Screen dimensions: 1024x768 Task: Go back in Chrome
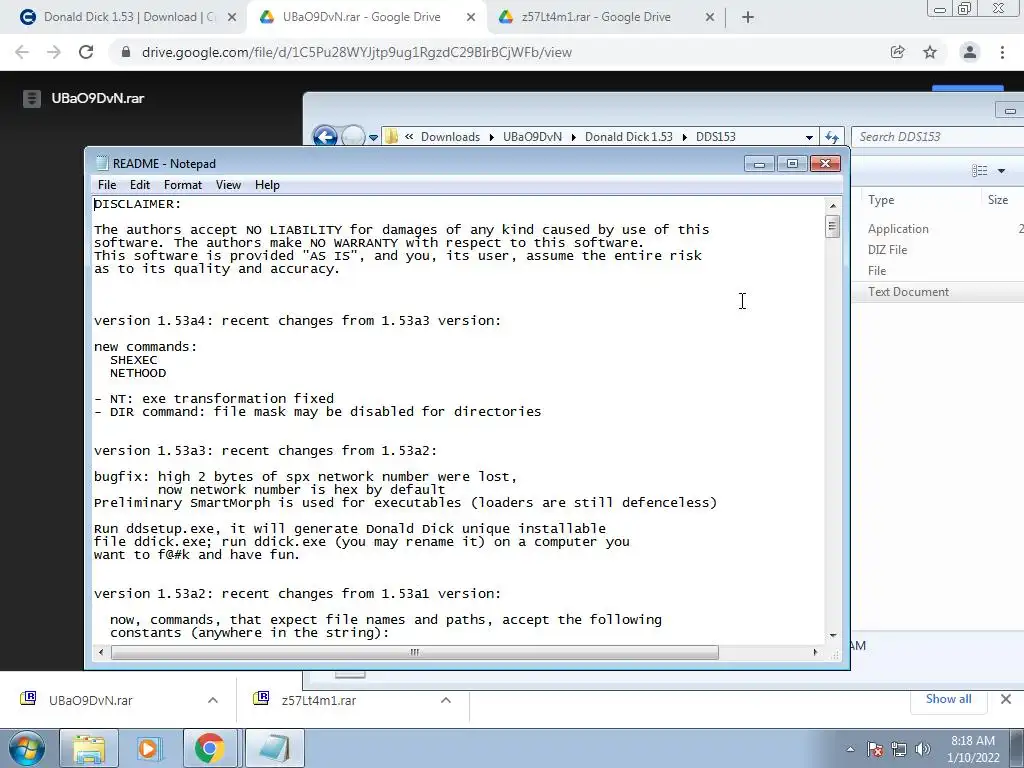coord(22,52)
